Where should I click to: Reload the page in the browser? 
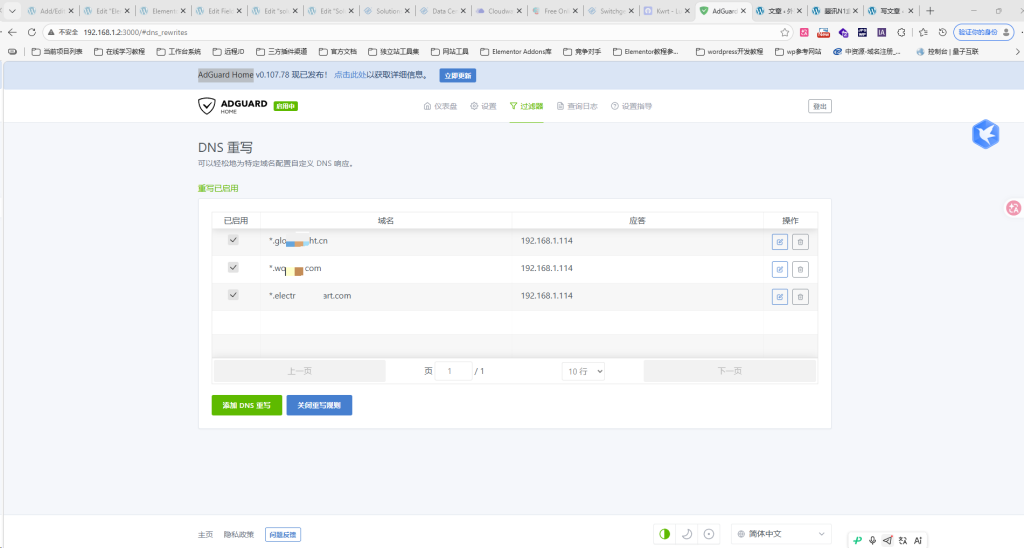click(x=31, y=32)
